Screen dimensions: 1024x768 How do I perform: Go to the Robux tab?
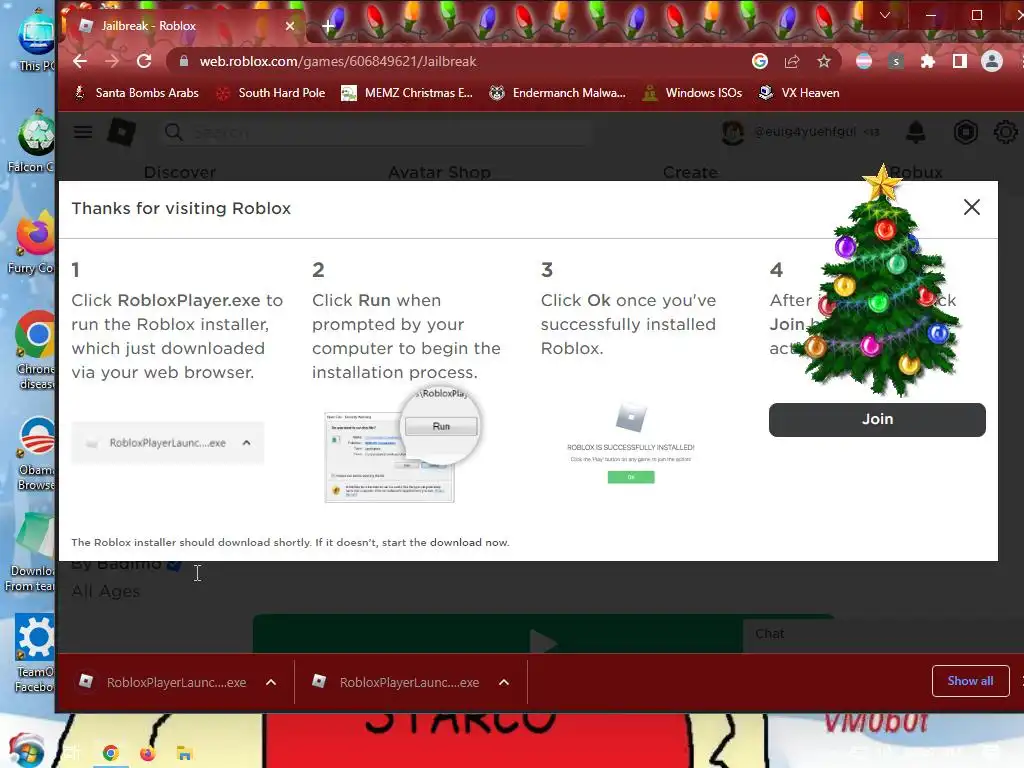pyautogui.click(x=916, y=172)
